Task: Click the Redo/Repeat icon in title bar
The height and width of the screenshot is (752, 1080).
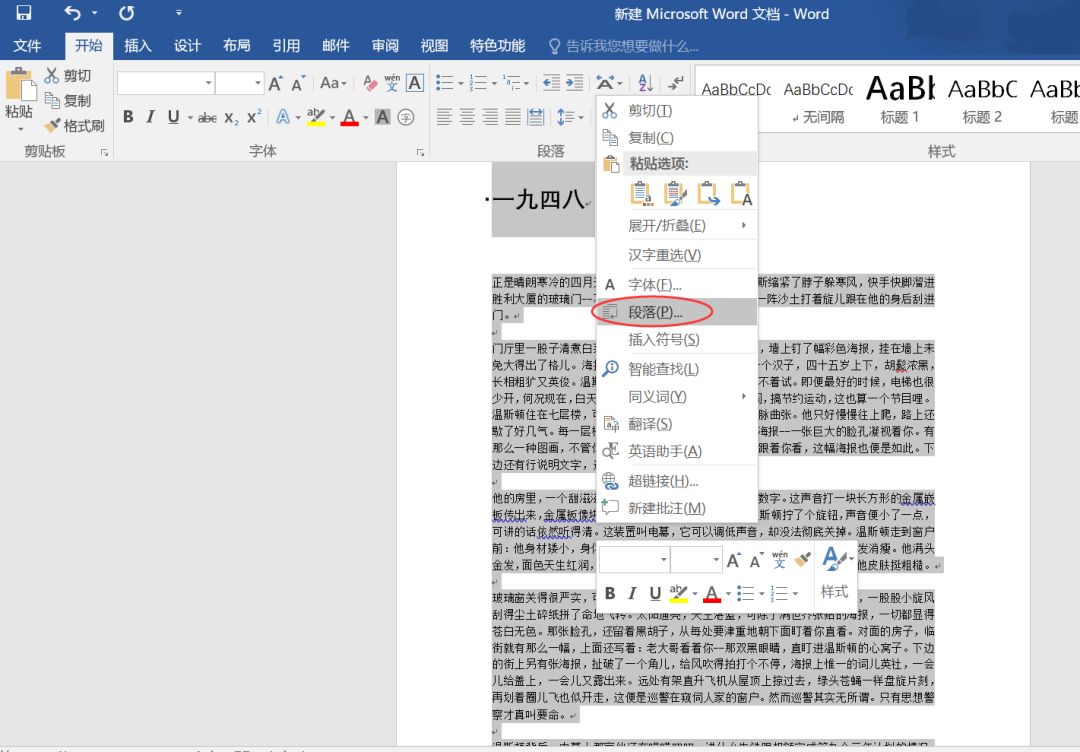Action: point(127,13)
